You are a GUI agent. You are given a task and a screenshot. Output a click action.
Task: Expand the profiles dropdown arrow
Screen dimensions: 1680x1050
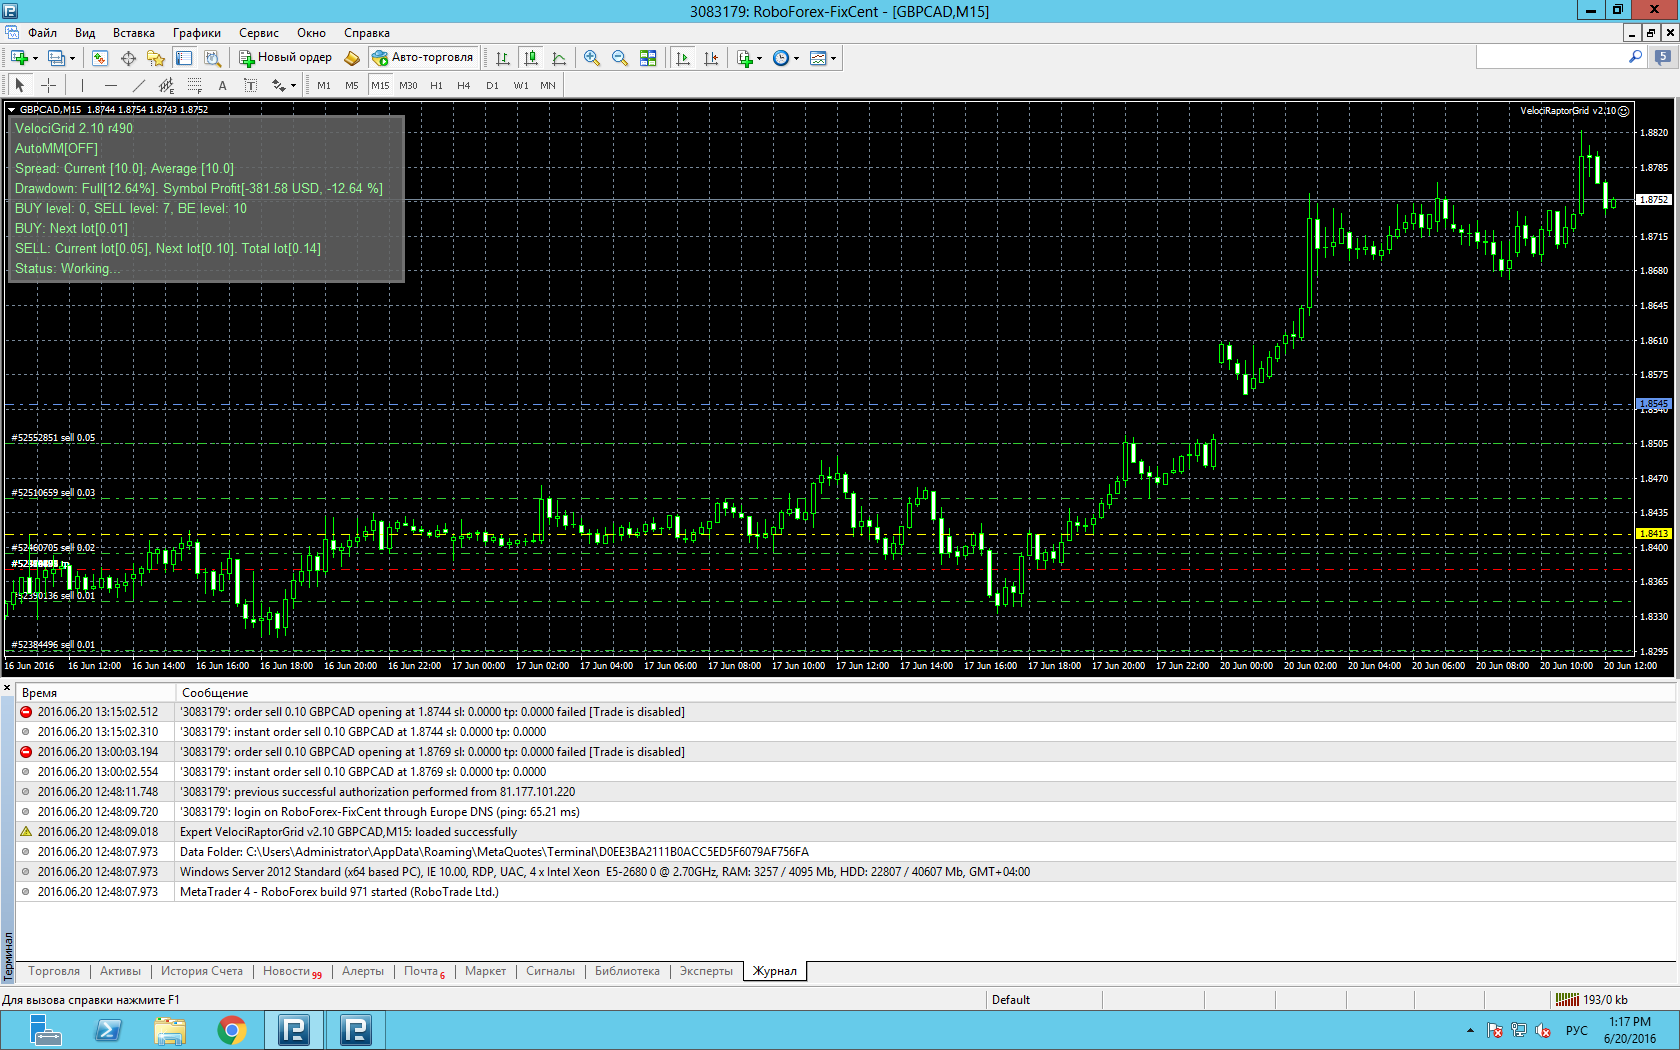tap(73, 58)
